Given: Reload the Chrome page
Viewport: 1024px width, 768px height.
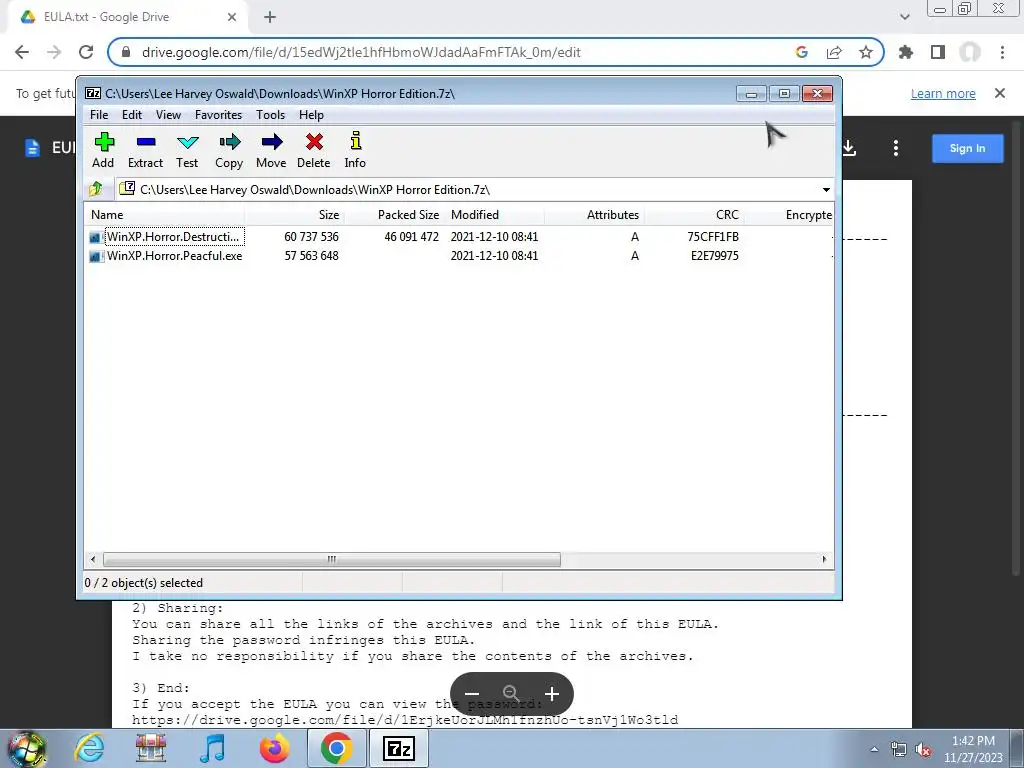Looking at the screenshot, I should (86, 52).
